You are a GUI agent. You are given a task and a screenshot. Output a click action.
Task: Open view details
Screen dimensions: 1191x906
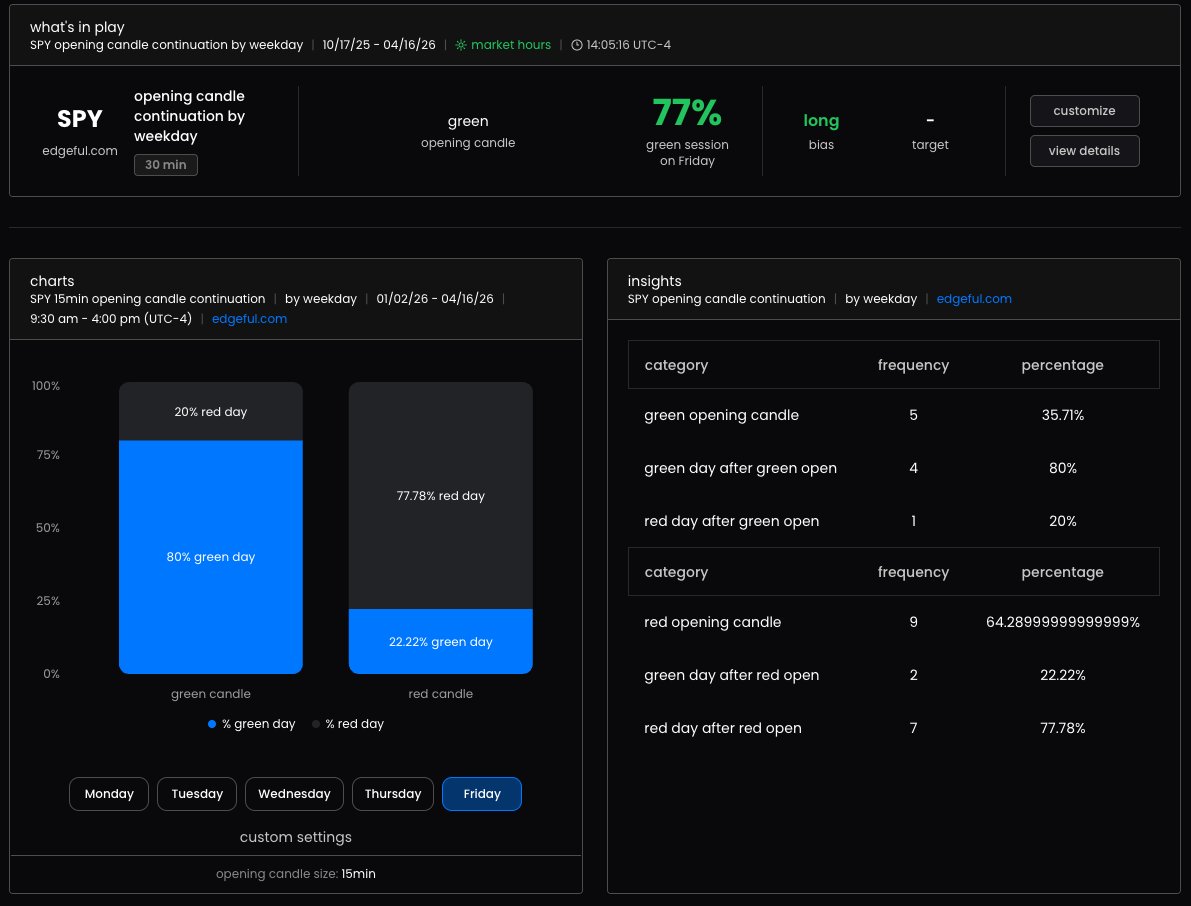pyautogui.click(x=1084, y=150)
